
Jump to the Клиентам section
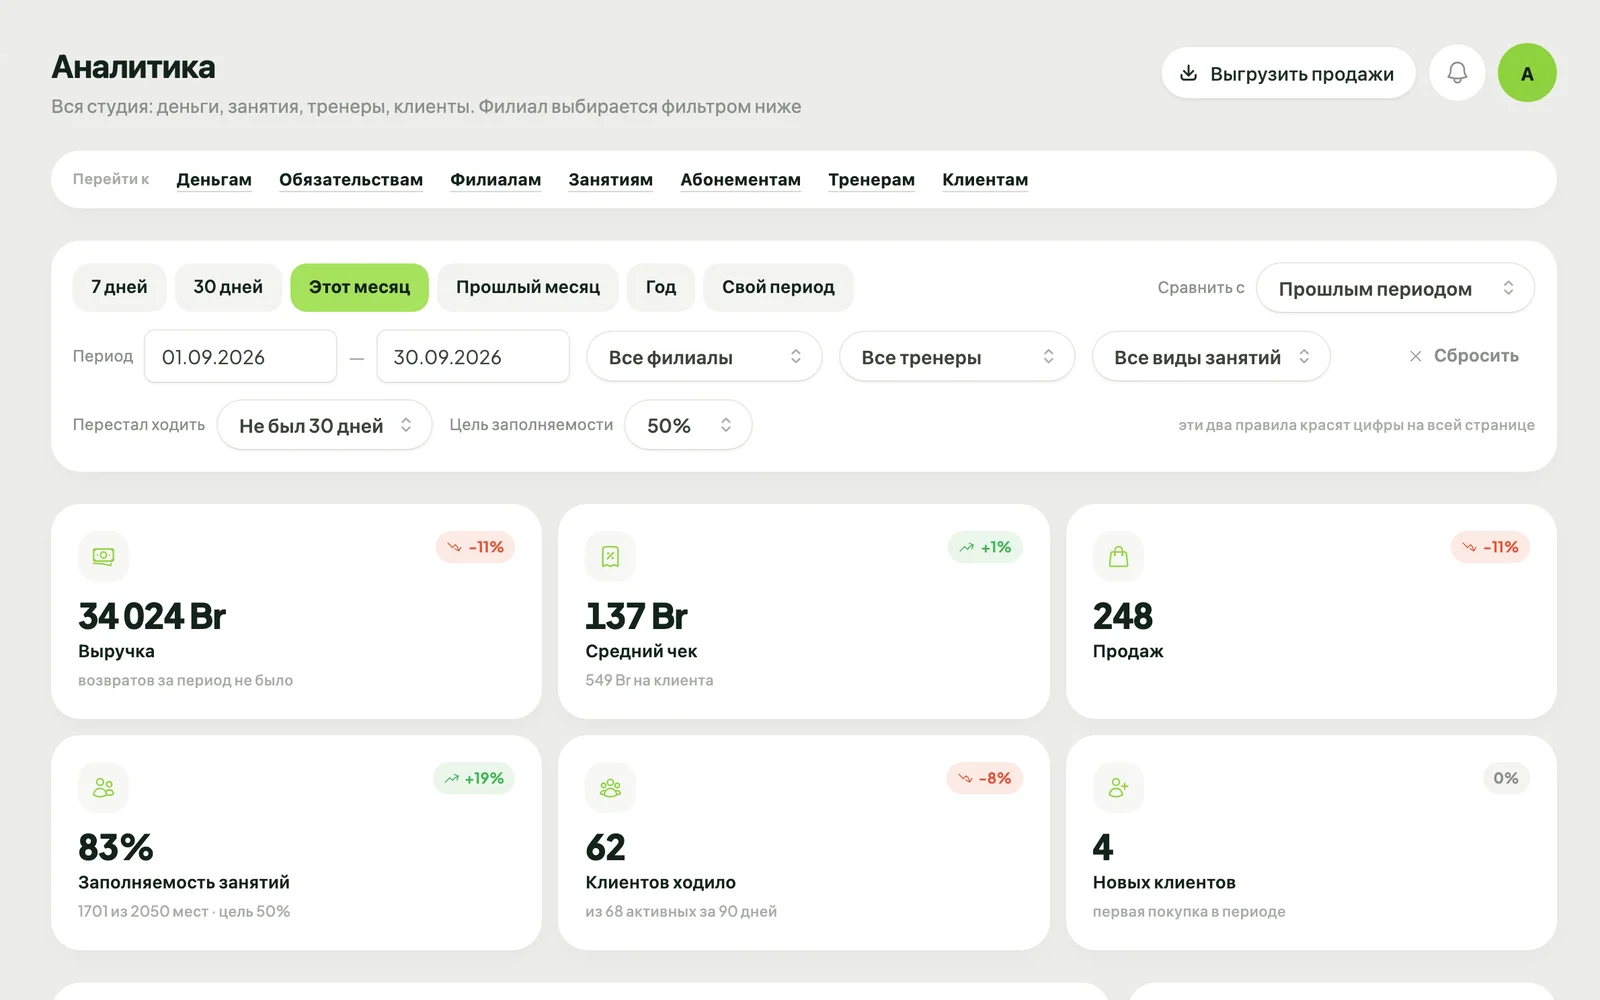[985, 180]
